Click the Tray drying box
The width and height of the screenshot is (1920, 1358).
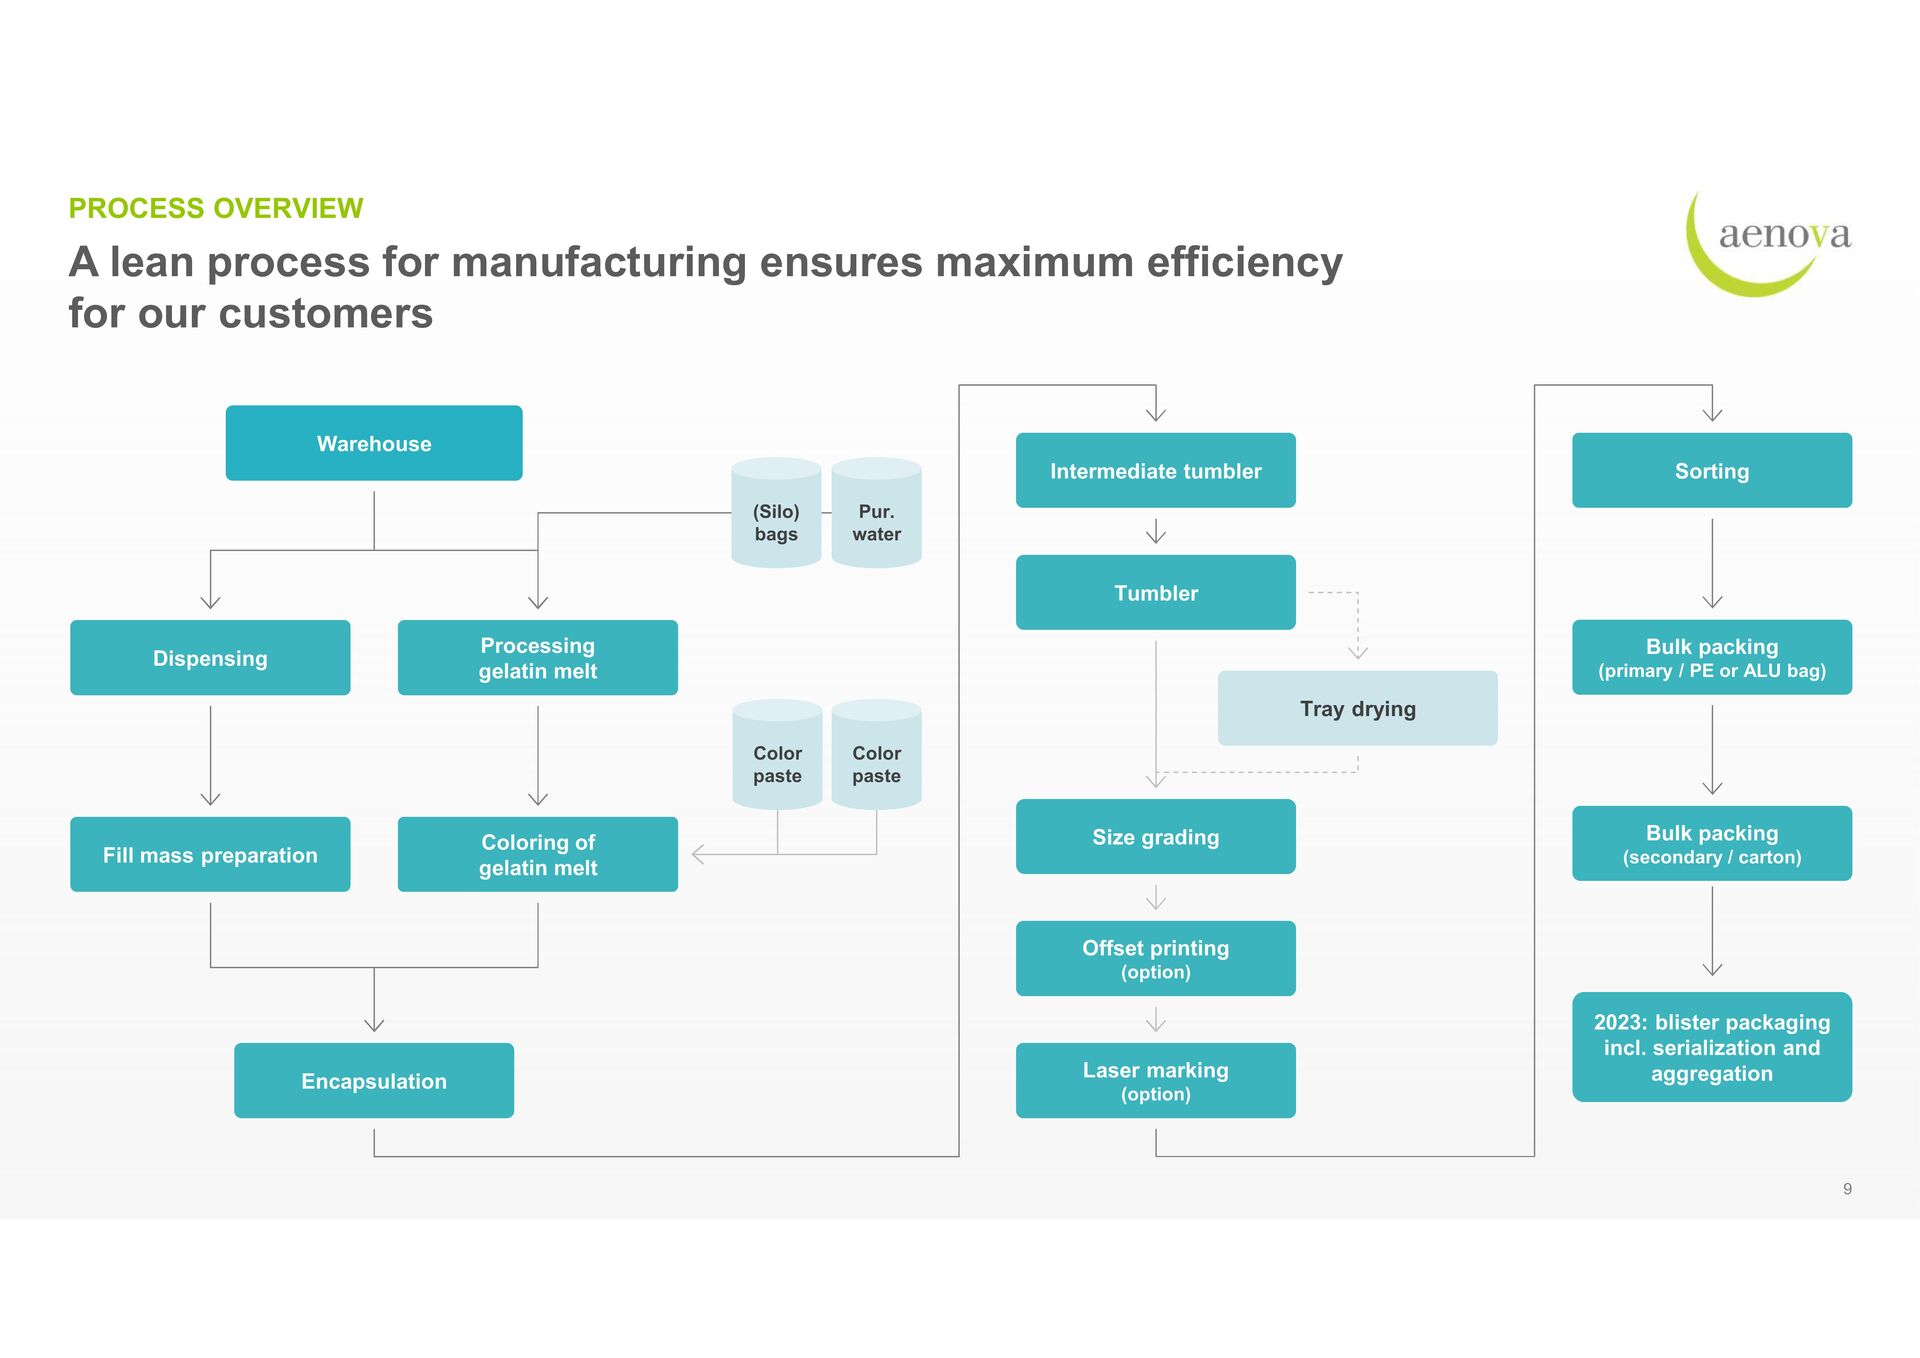(1358, 708)
